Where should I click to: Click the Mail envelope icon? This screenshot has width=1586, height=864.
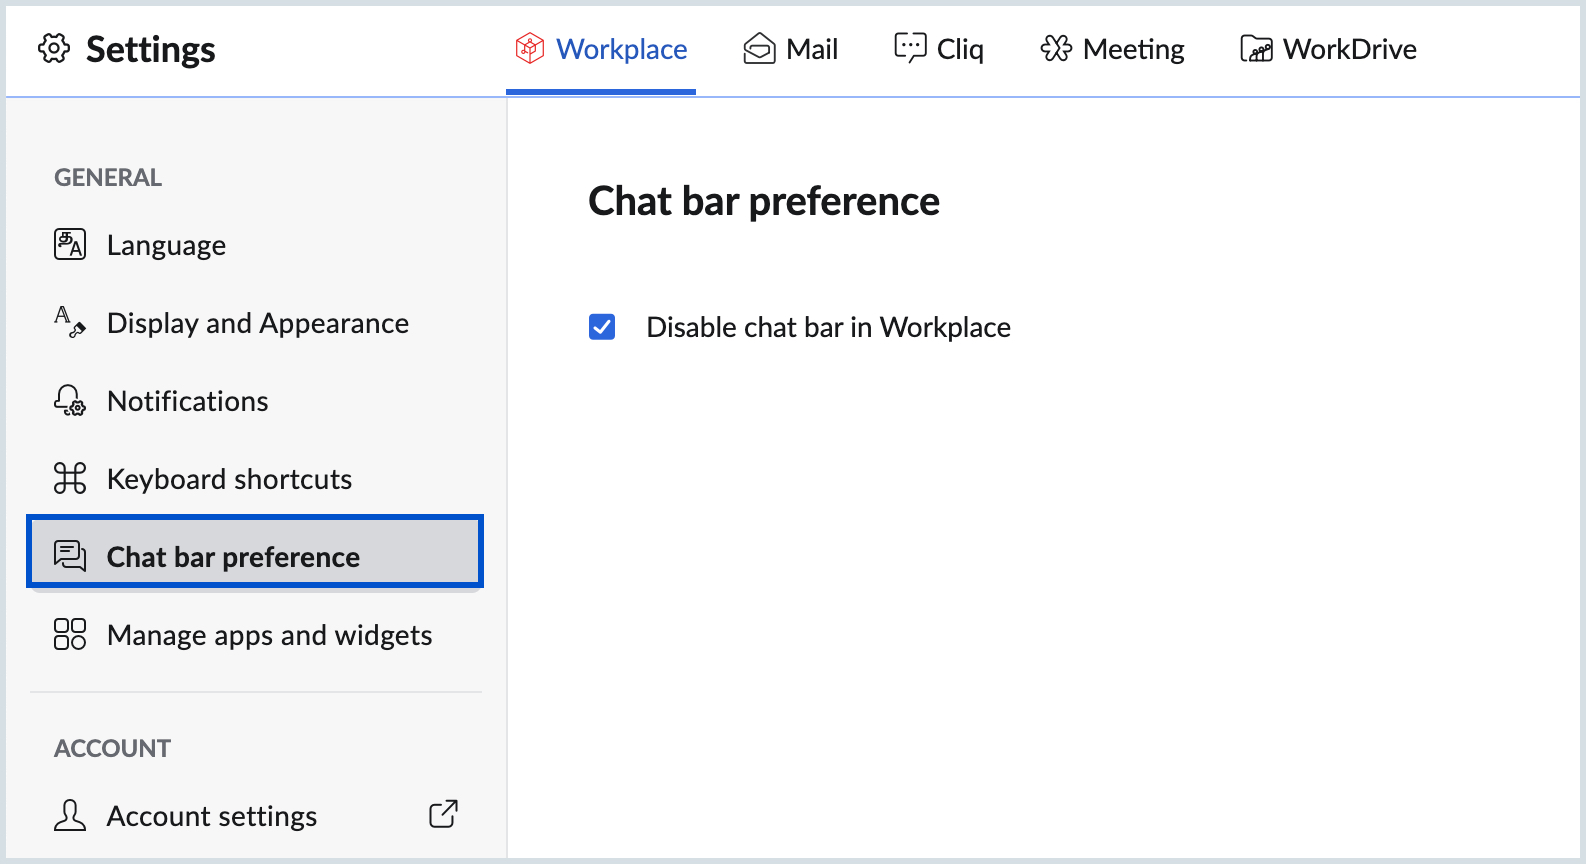coord(759,48)
